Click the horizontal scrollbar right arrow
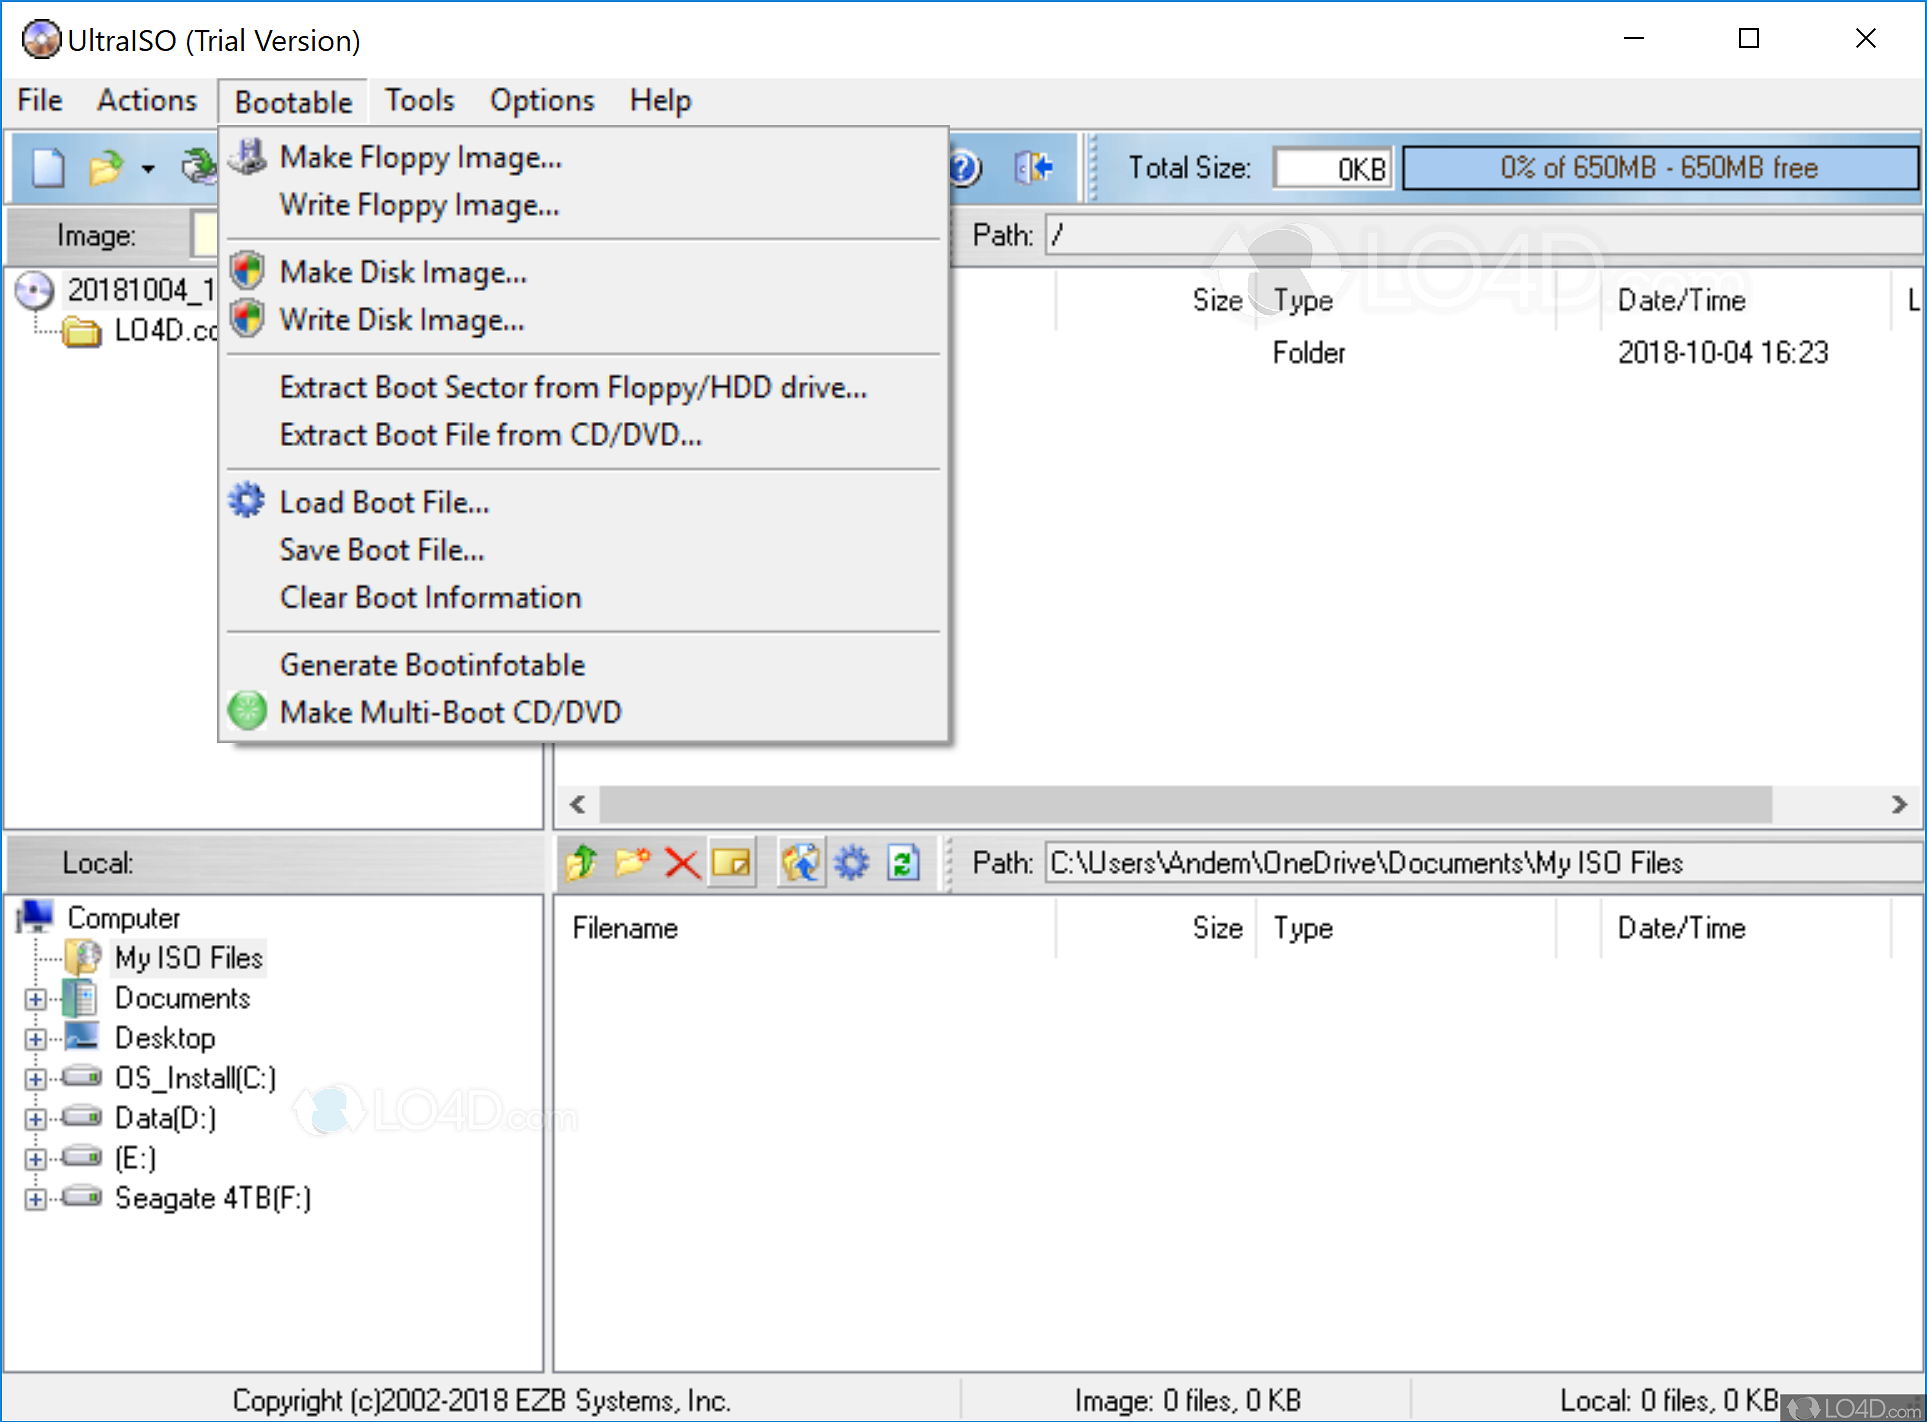This screenshot has height=1422, width=1927. (1899, 804)
